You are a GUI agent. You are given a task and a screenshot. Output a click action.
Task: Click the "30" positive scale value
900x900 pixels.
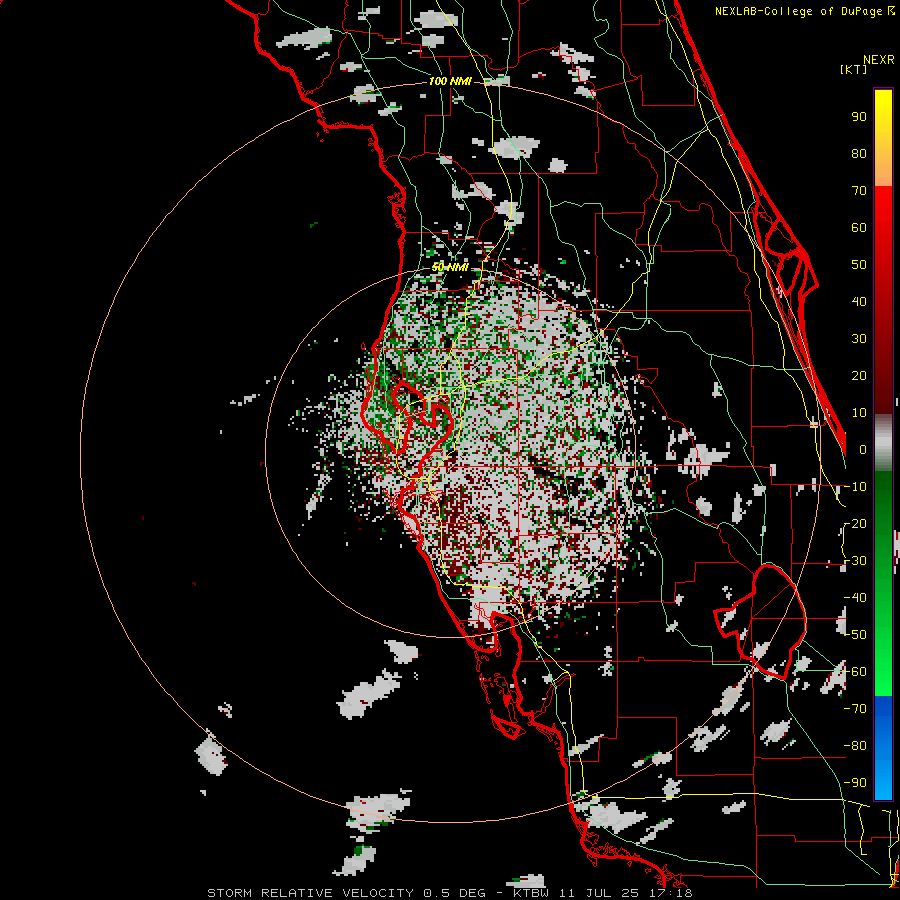[x=859, y=339]
